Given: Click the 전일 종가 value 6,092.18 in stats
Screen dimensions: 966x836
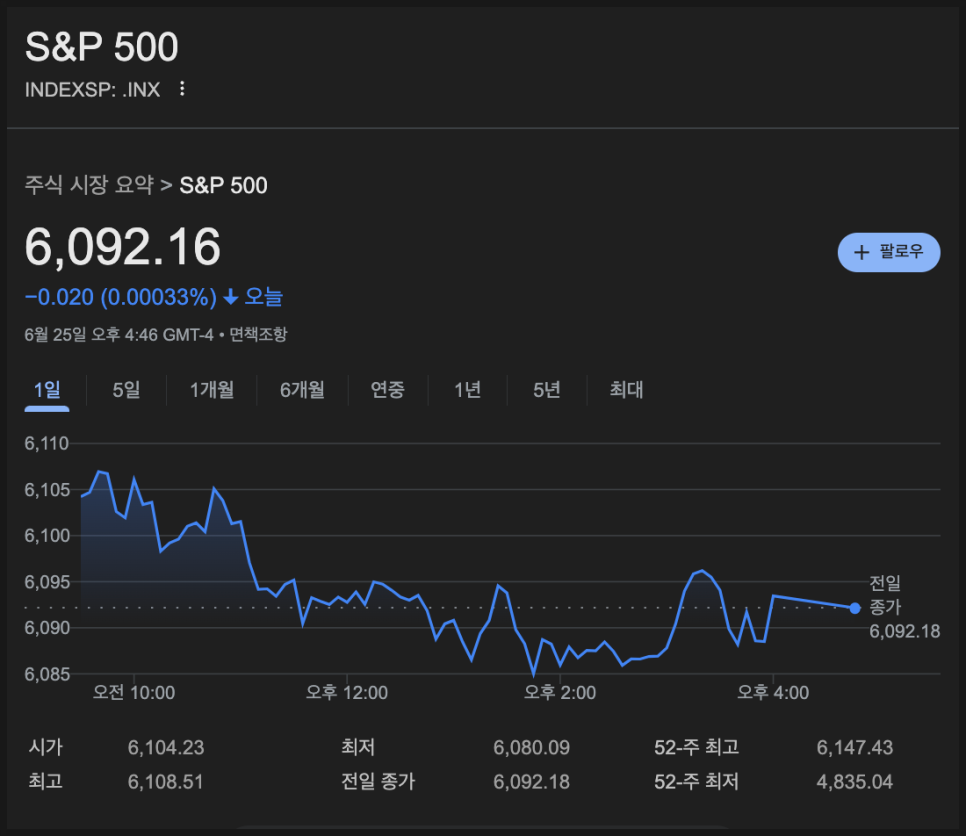Looking at the screenshot, I should point(532,782).
